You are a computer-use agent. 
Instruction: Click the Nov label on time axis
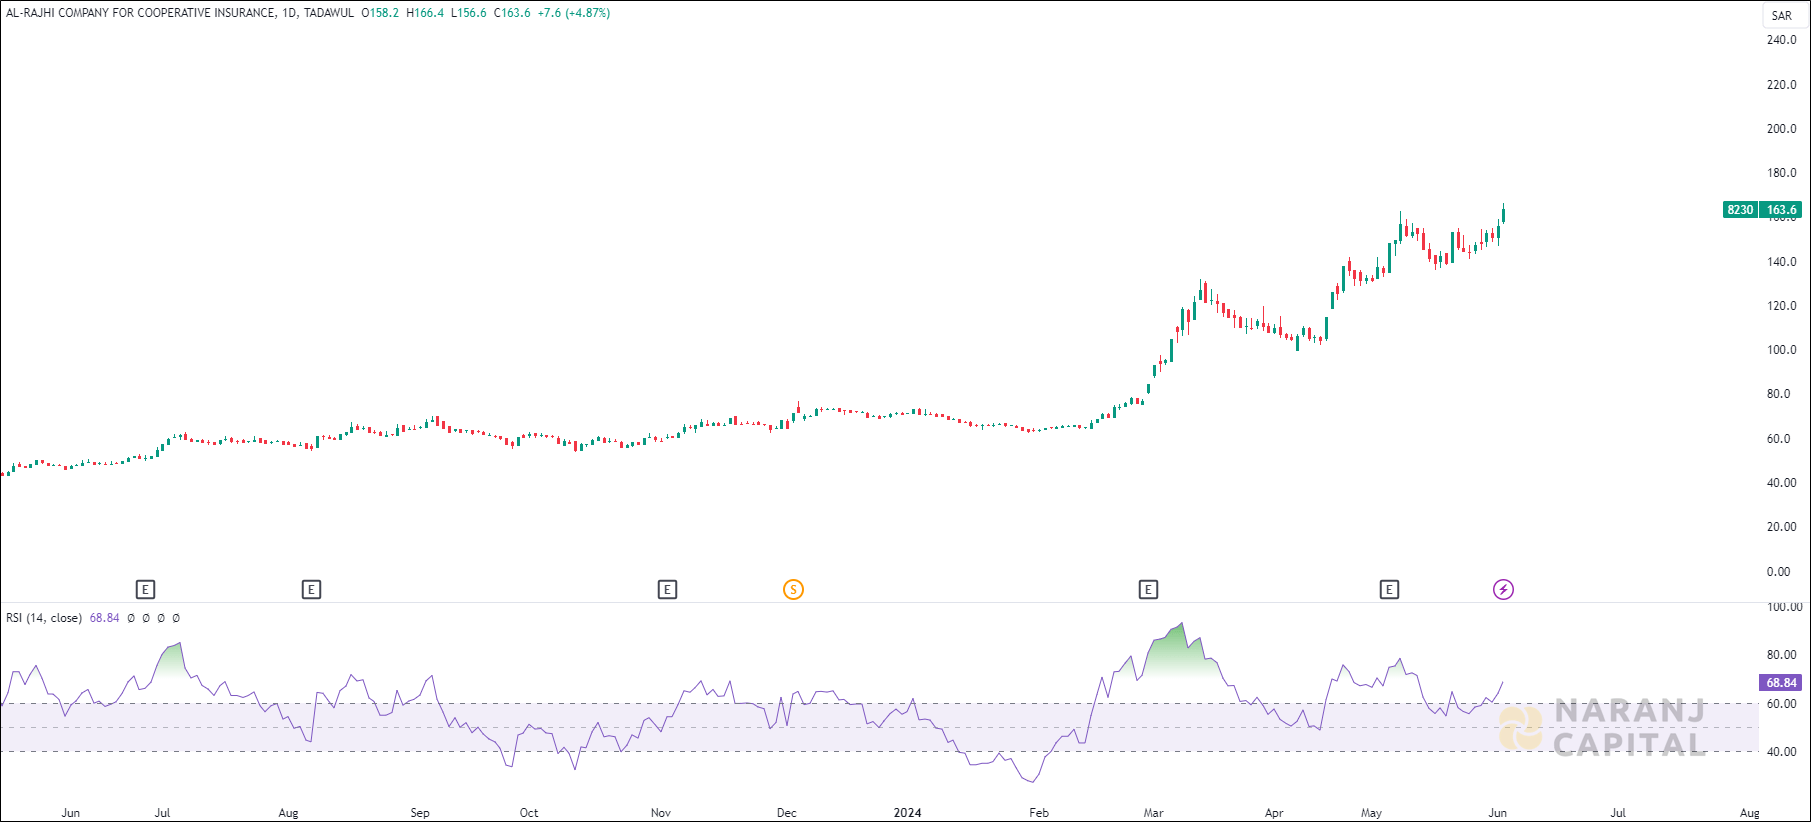(x=661, y=813)
